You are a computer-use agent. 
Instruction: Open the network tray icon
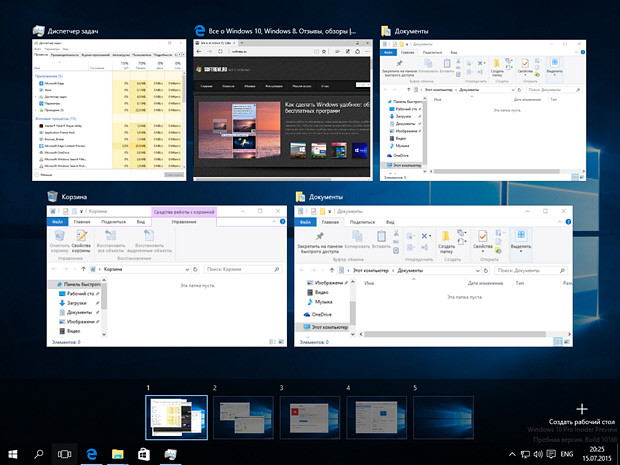pyautogui.click(x=525, y=454)
